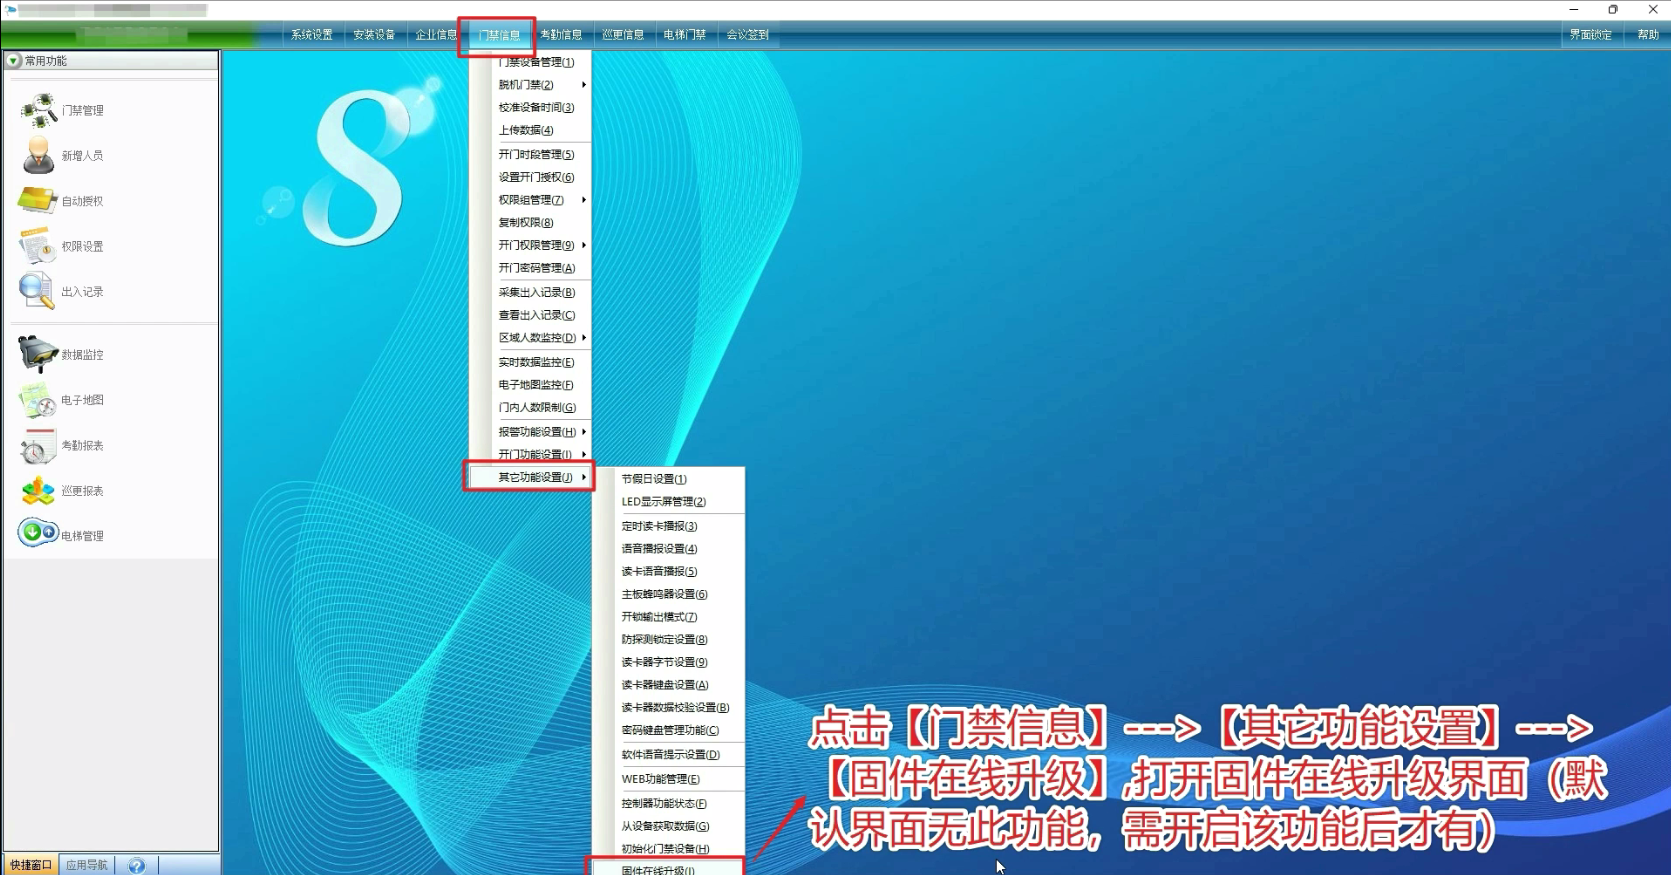Choose 节假日设置(1) from submenu

[x=654, y=479]
